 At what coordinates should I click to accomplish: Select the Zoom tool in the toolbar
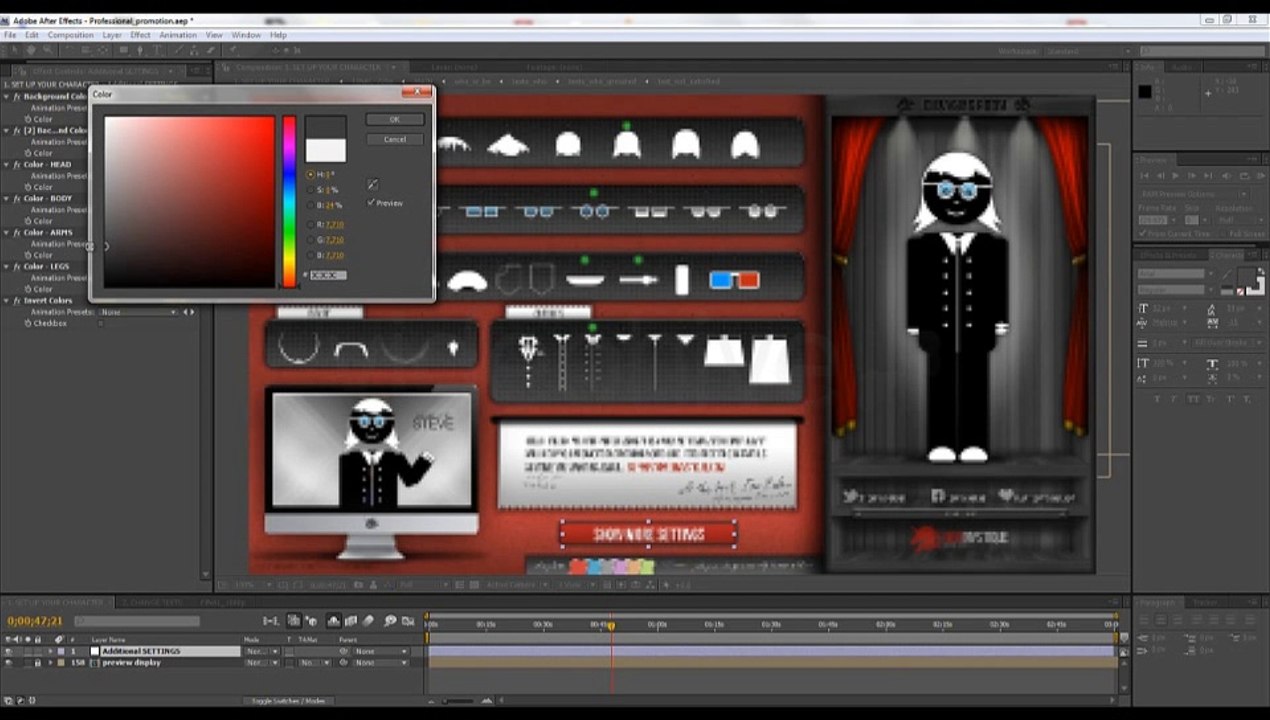point(48,50)
